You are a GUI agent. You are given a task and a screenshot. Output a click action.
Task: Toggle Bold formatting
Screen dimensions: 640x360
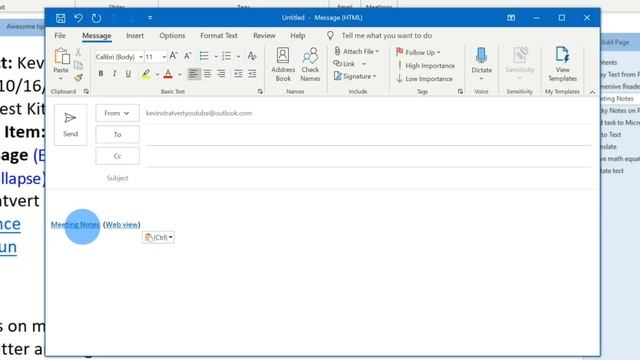101,73
